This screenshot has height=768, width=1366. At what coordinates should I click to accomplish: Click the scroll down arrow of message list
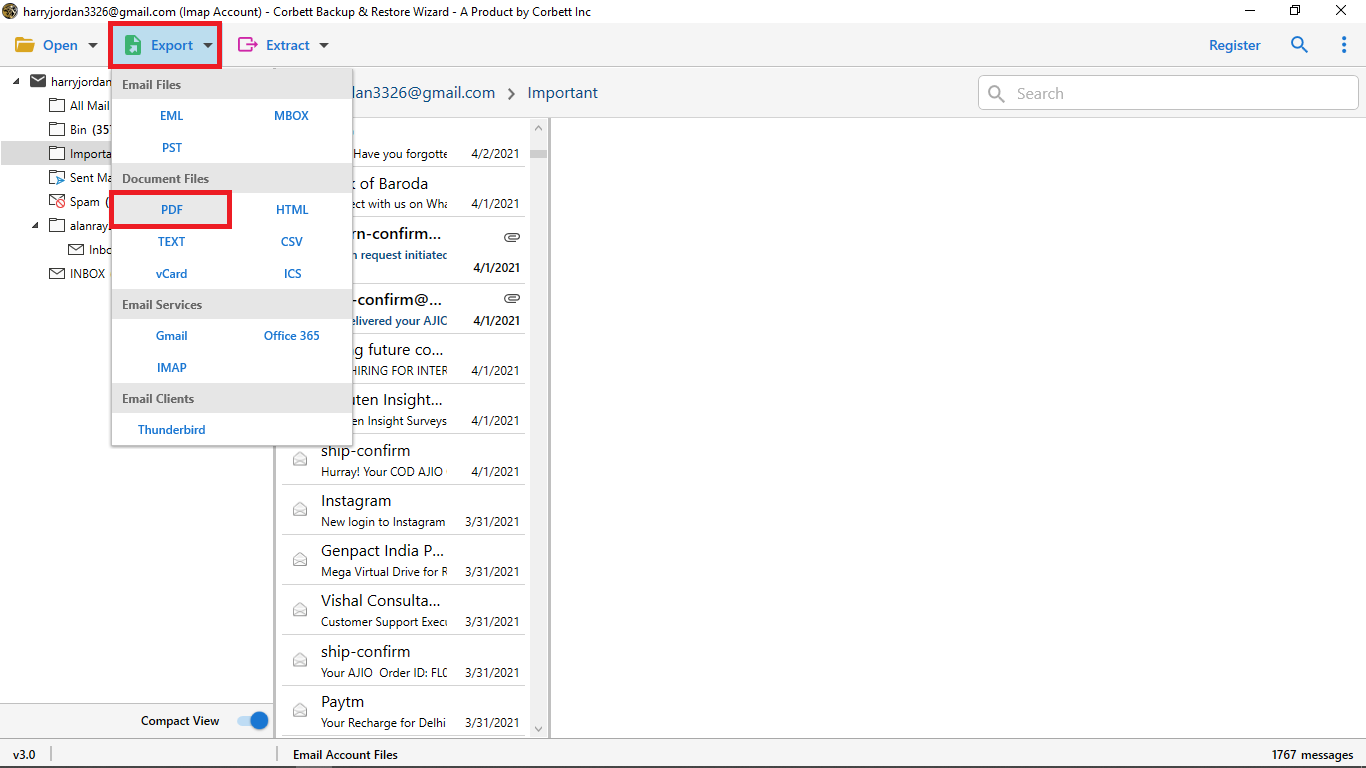pos(539,729)
